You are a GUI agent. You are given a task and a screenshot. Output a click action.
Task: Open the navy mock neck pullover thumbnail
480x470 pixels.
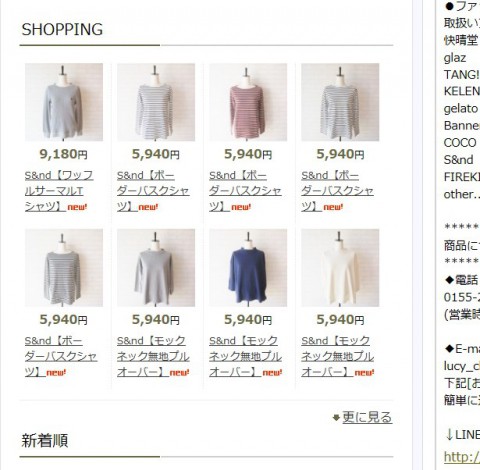(248, 268)
